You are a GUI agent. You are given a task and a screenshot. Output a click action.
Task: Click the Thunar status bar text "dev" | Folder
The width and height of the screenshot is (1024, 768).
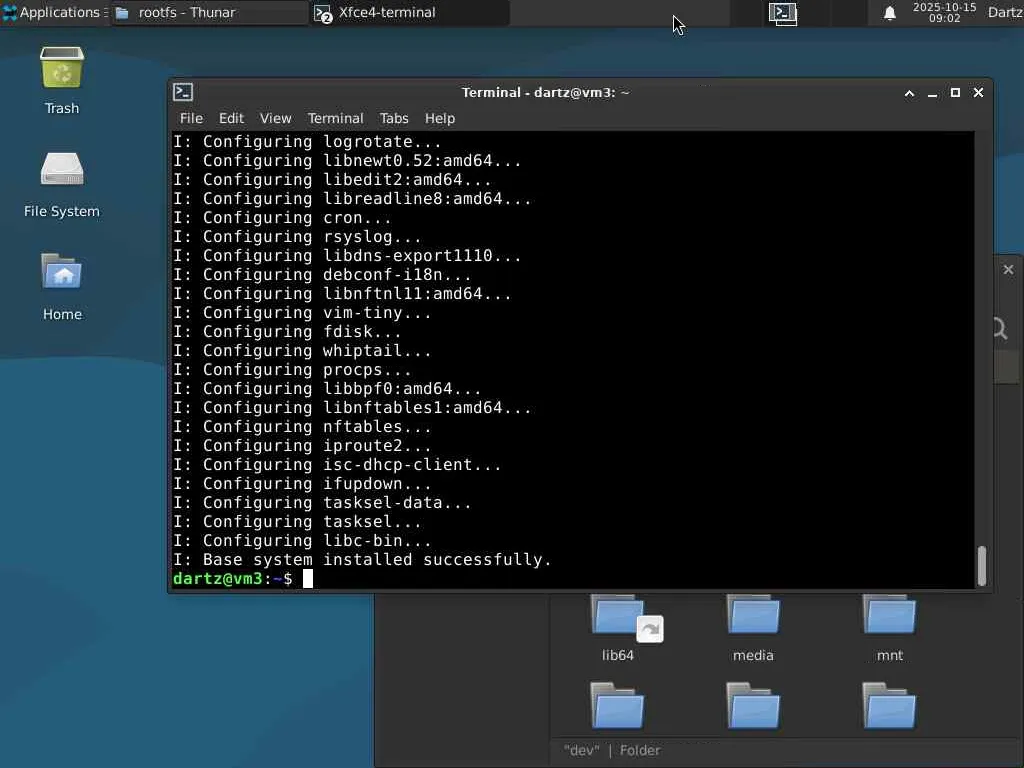(x=612, y=750)
